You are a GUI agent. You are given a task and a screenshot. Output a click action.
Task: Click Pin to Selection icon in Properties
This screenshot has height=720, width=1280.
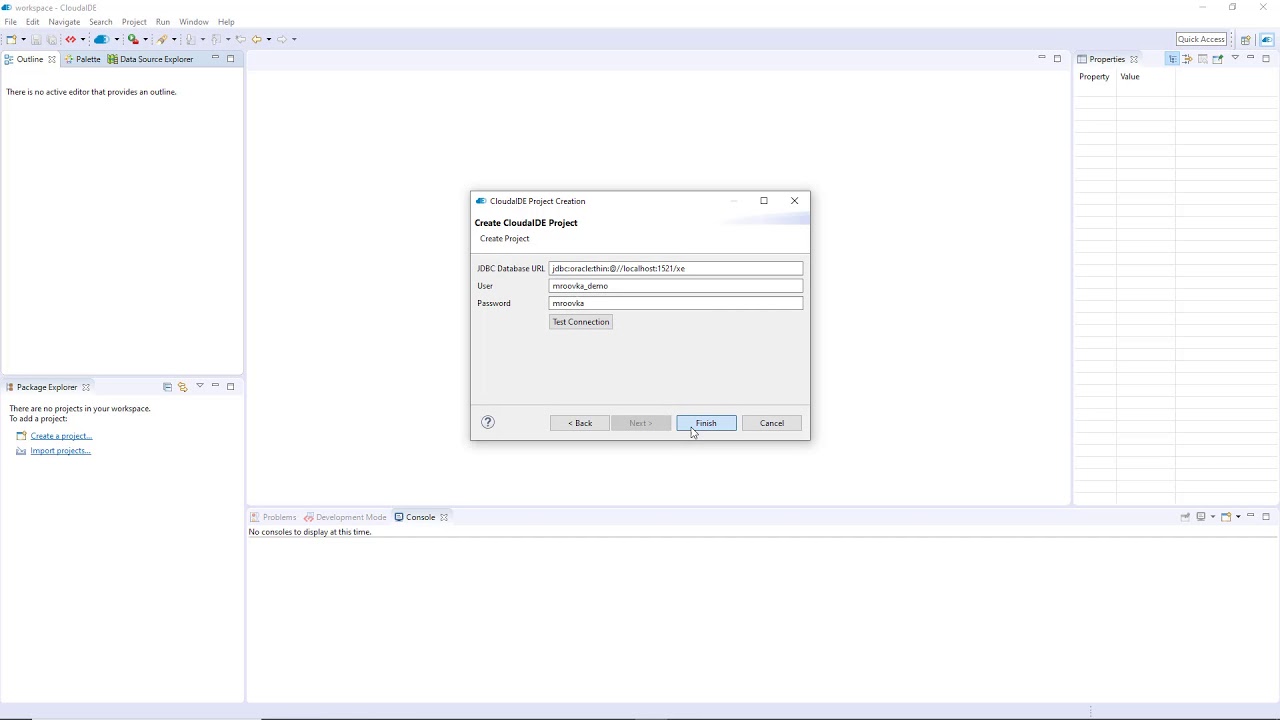[x=1217, y=59]
